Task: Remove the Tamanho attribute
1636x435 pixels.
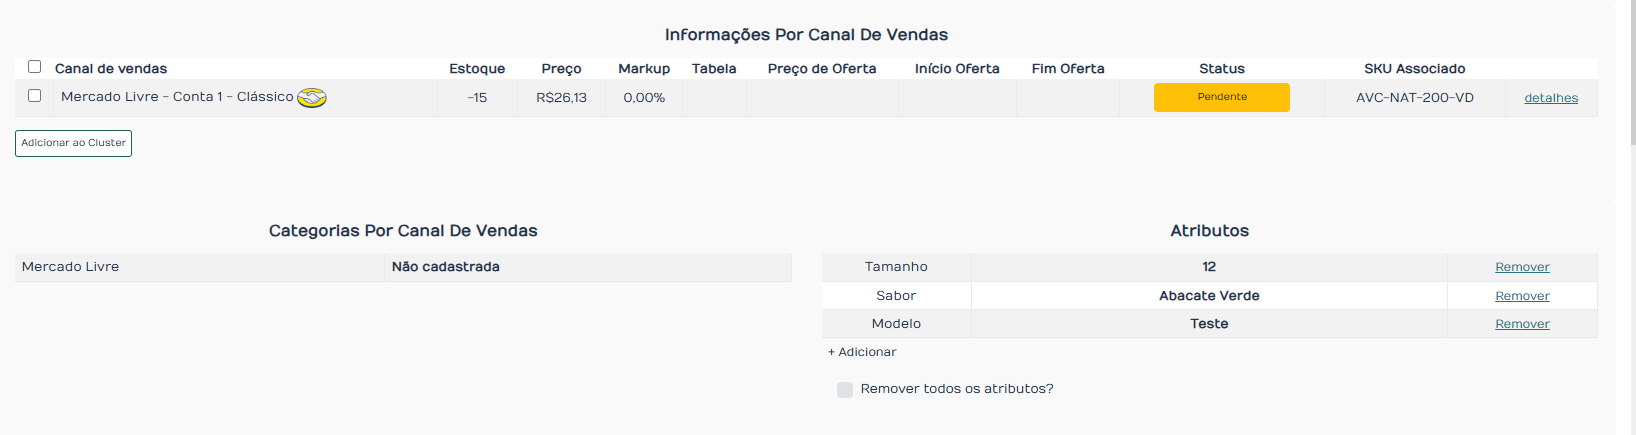Action: (x=1521, y=267)
